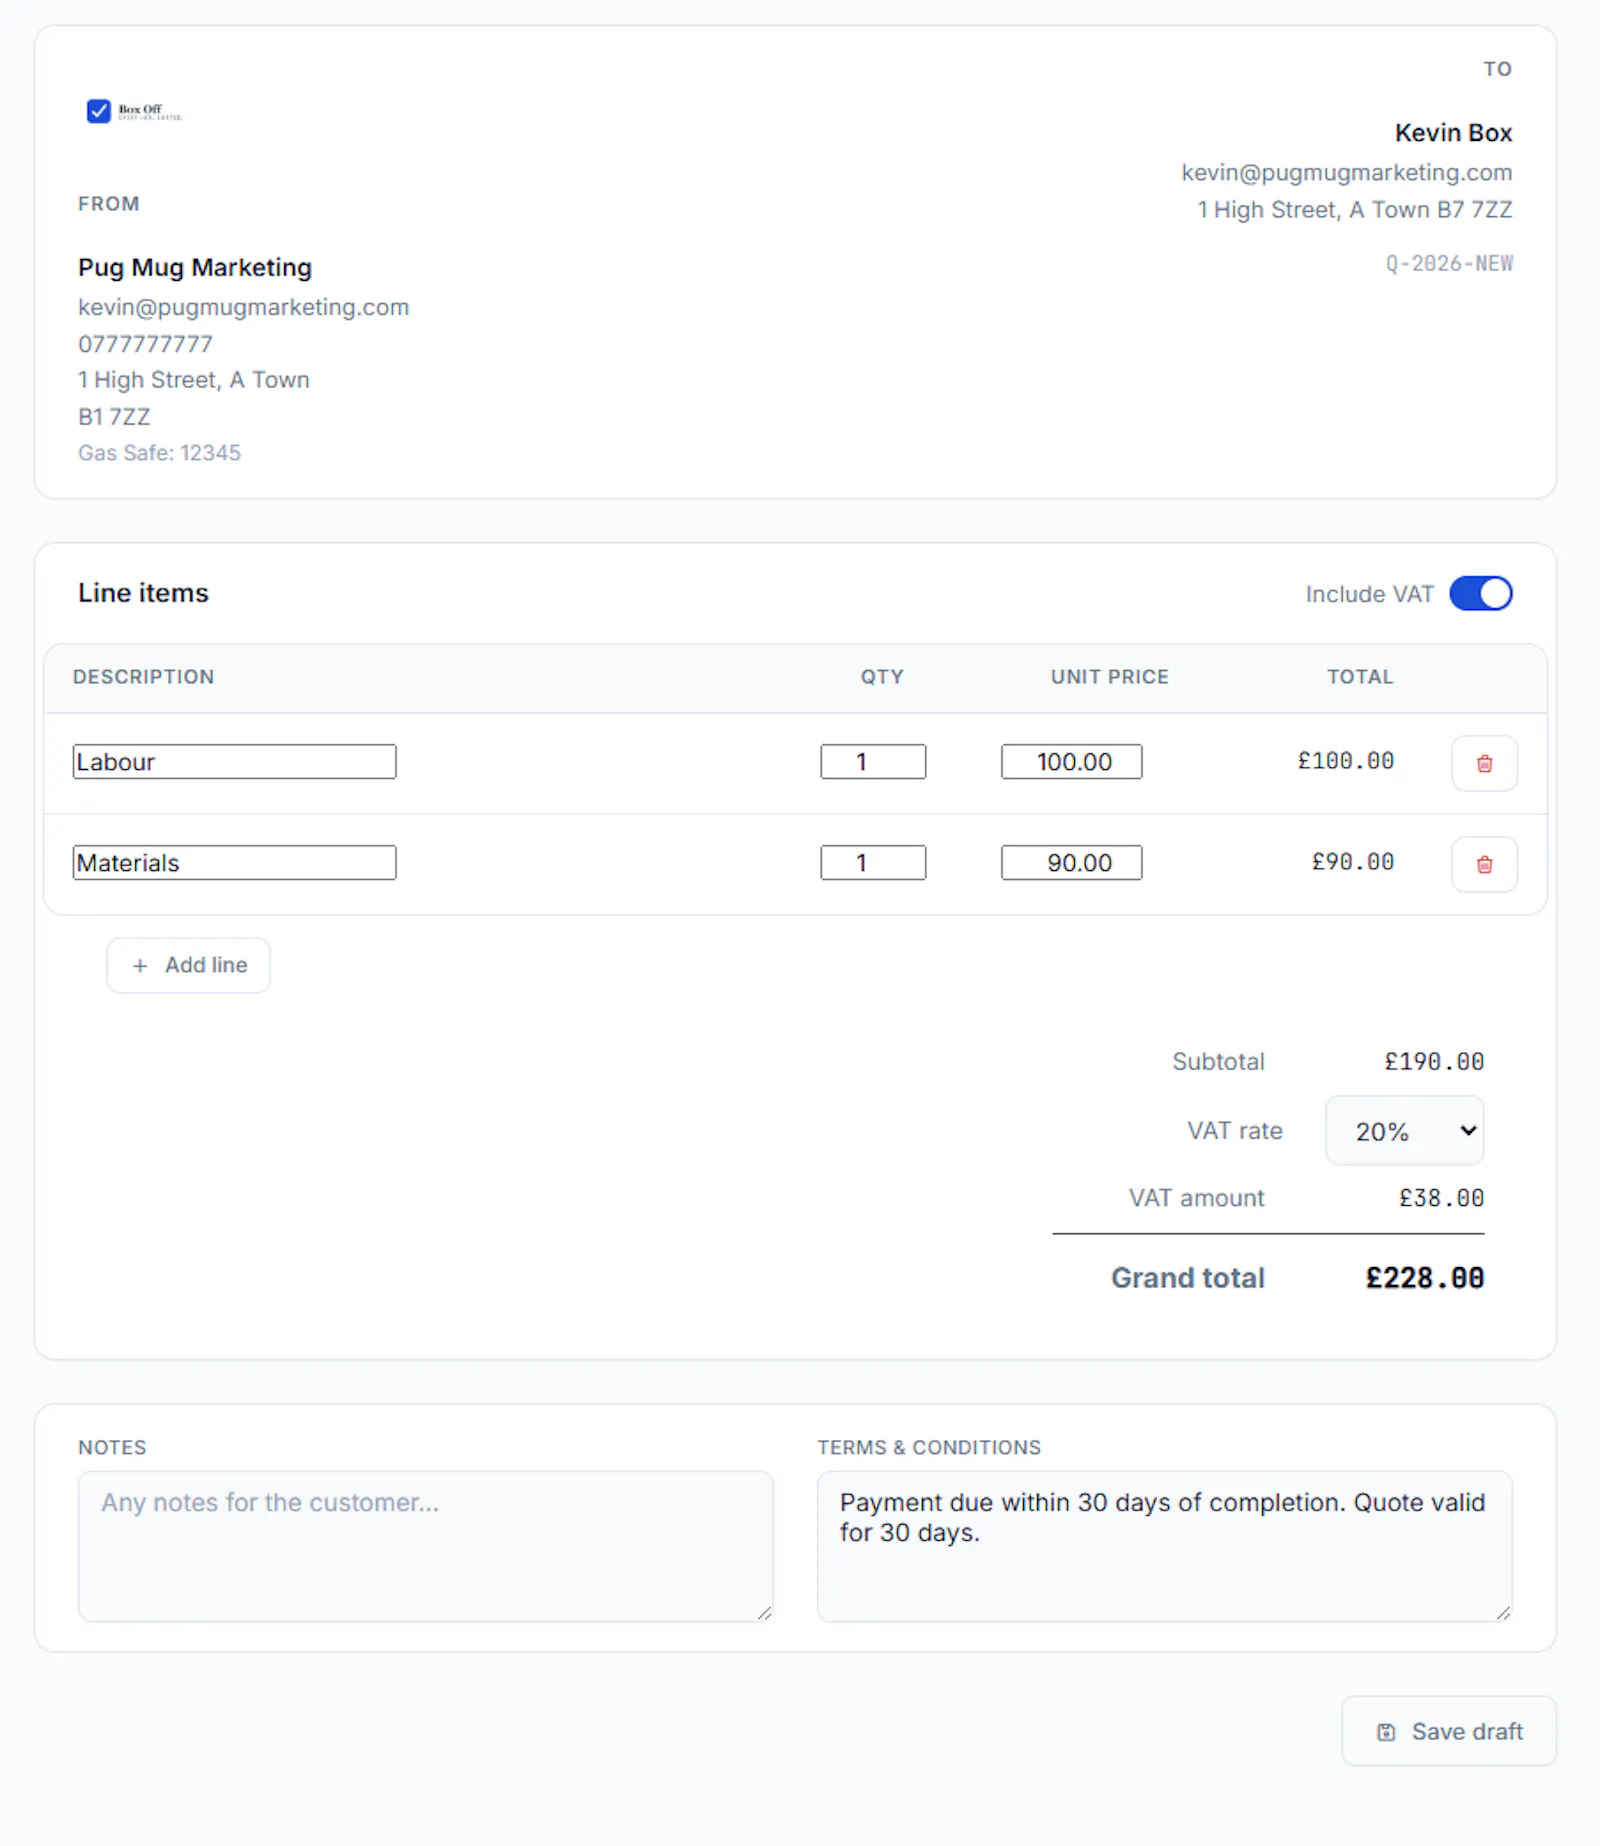Click the Add line button
This screenshot has width=1600, height=1846.
click(x=189, y=965)
